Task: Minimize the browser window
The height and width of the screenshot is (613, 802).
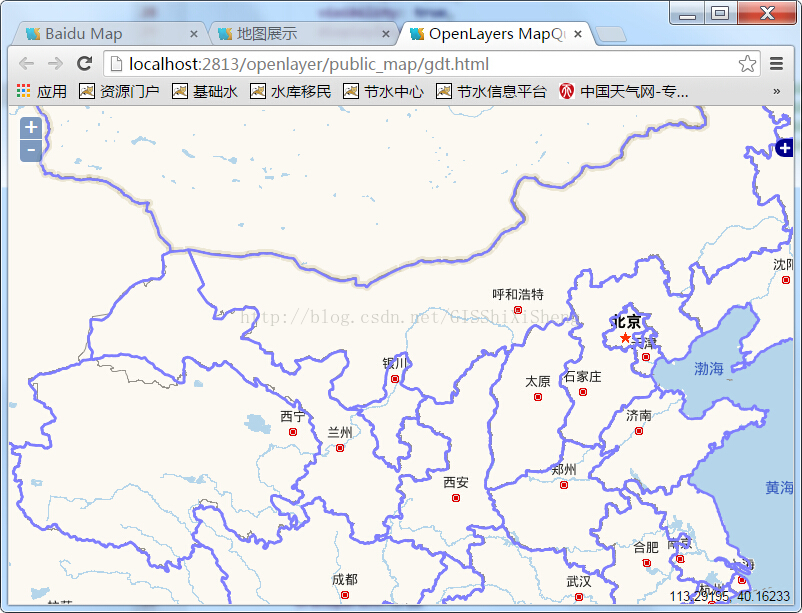Action: [687, 14]
